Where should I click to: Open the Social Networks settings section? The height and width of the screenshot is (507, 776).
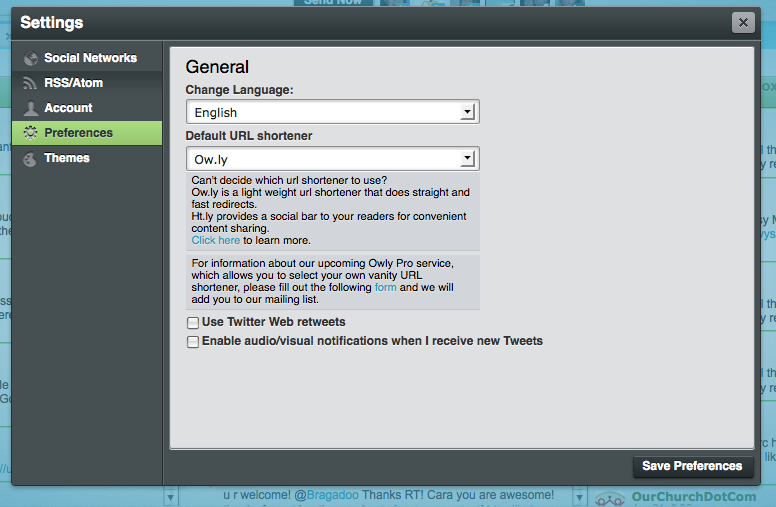tap(87, 58)
